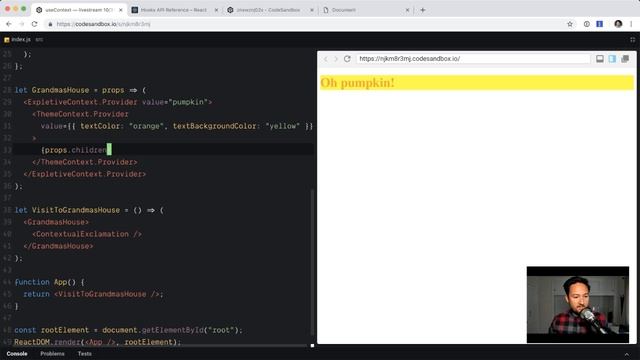Click the value="pumpkin" attribute
This screenshot has width=640, height=360.
pos(175,102)
